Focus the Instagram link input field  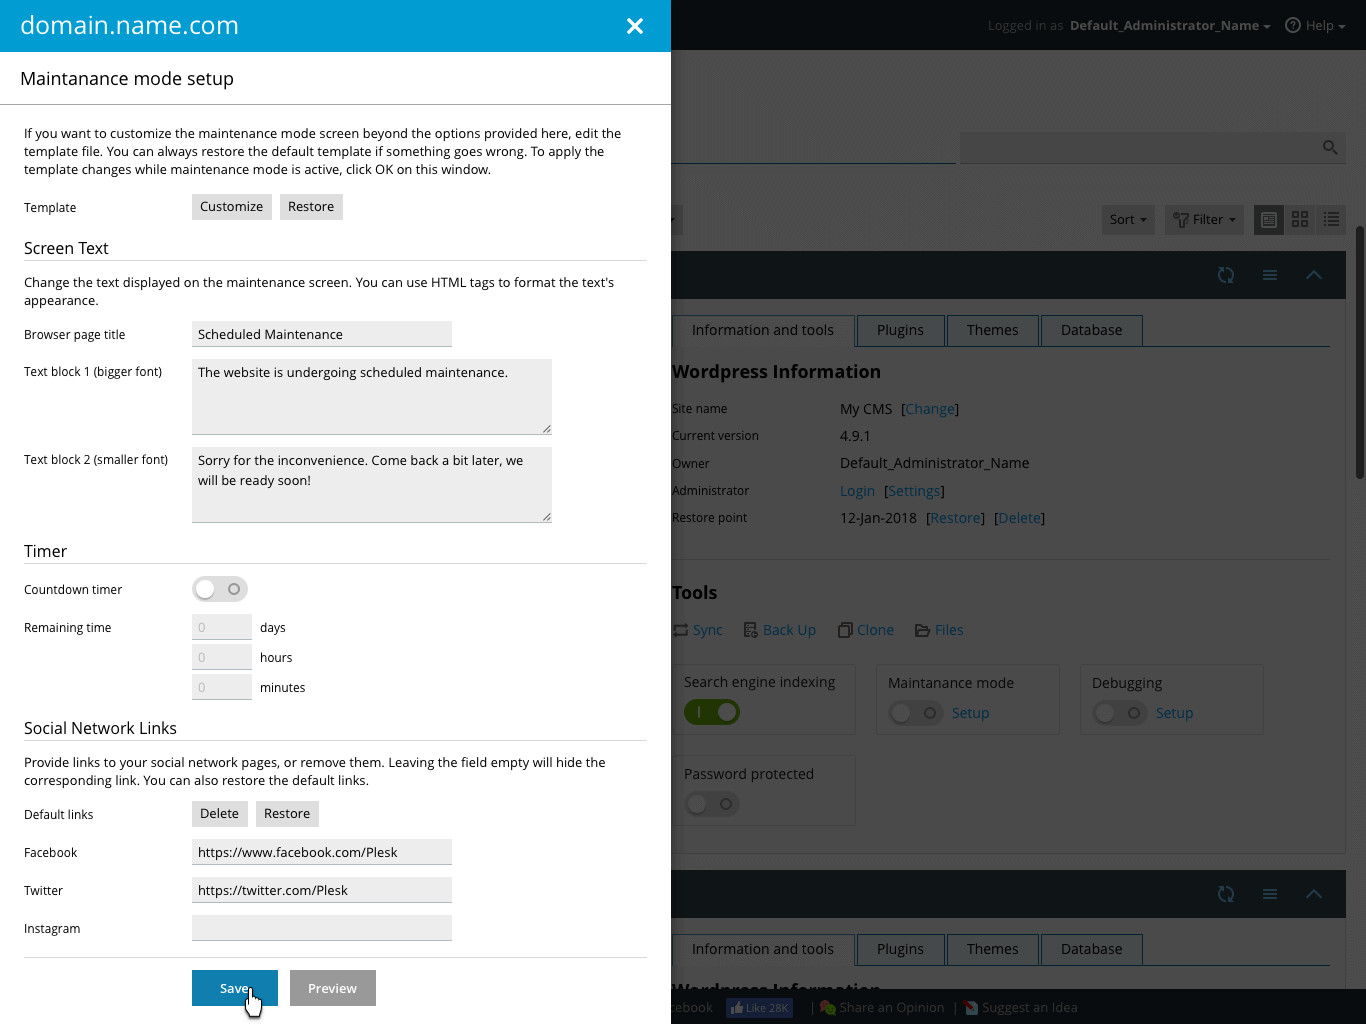(x=322, y=928)
